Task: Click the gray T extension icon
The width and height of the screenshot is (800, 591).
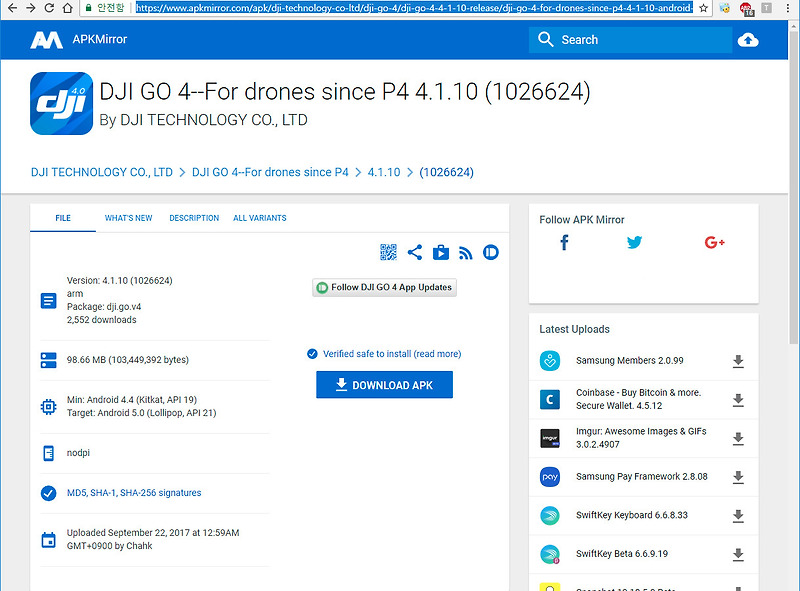Action: point(766,8)
